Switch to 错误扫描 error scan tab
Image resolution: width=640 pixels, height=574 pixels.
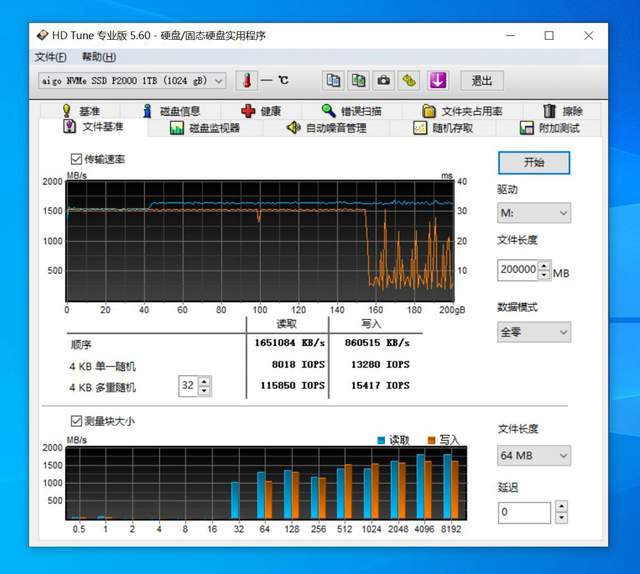352,111
